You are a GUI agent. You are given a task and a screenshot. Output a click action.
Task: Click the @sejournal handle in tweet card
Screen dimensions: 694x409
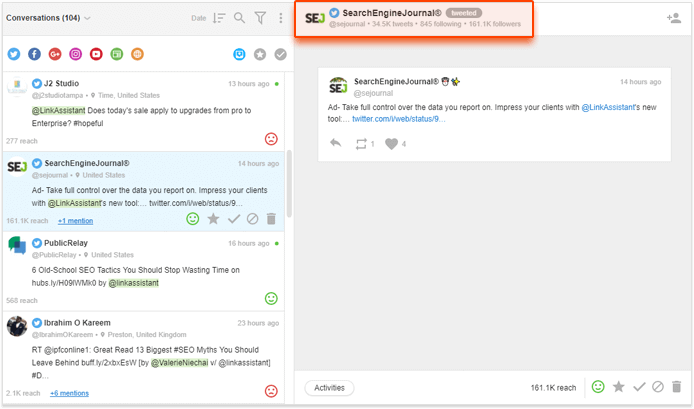point(373,93)
